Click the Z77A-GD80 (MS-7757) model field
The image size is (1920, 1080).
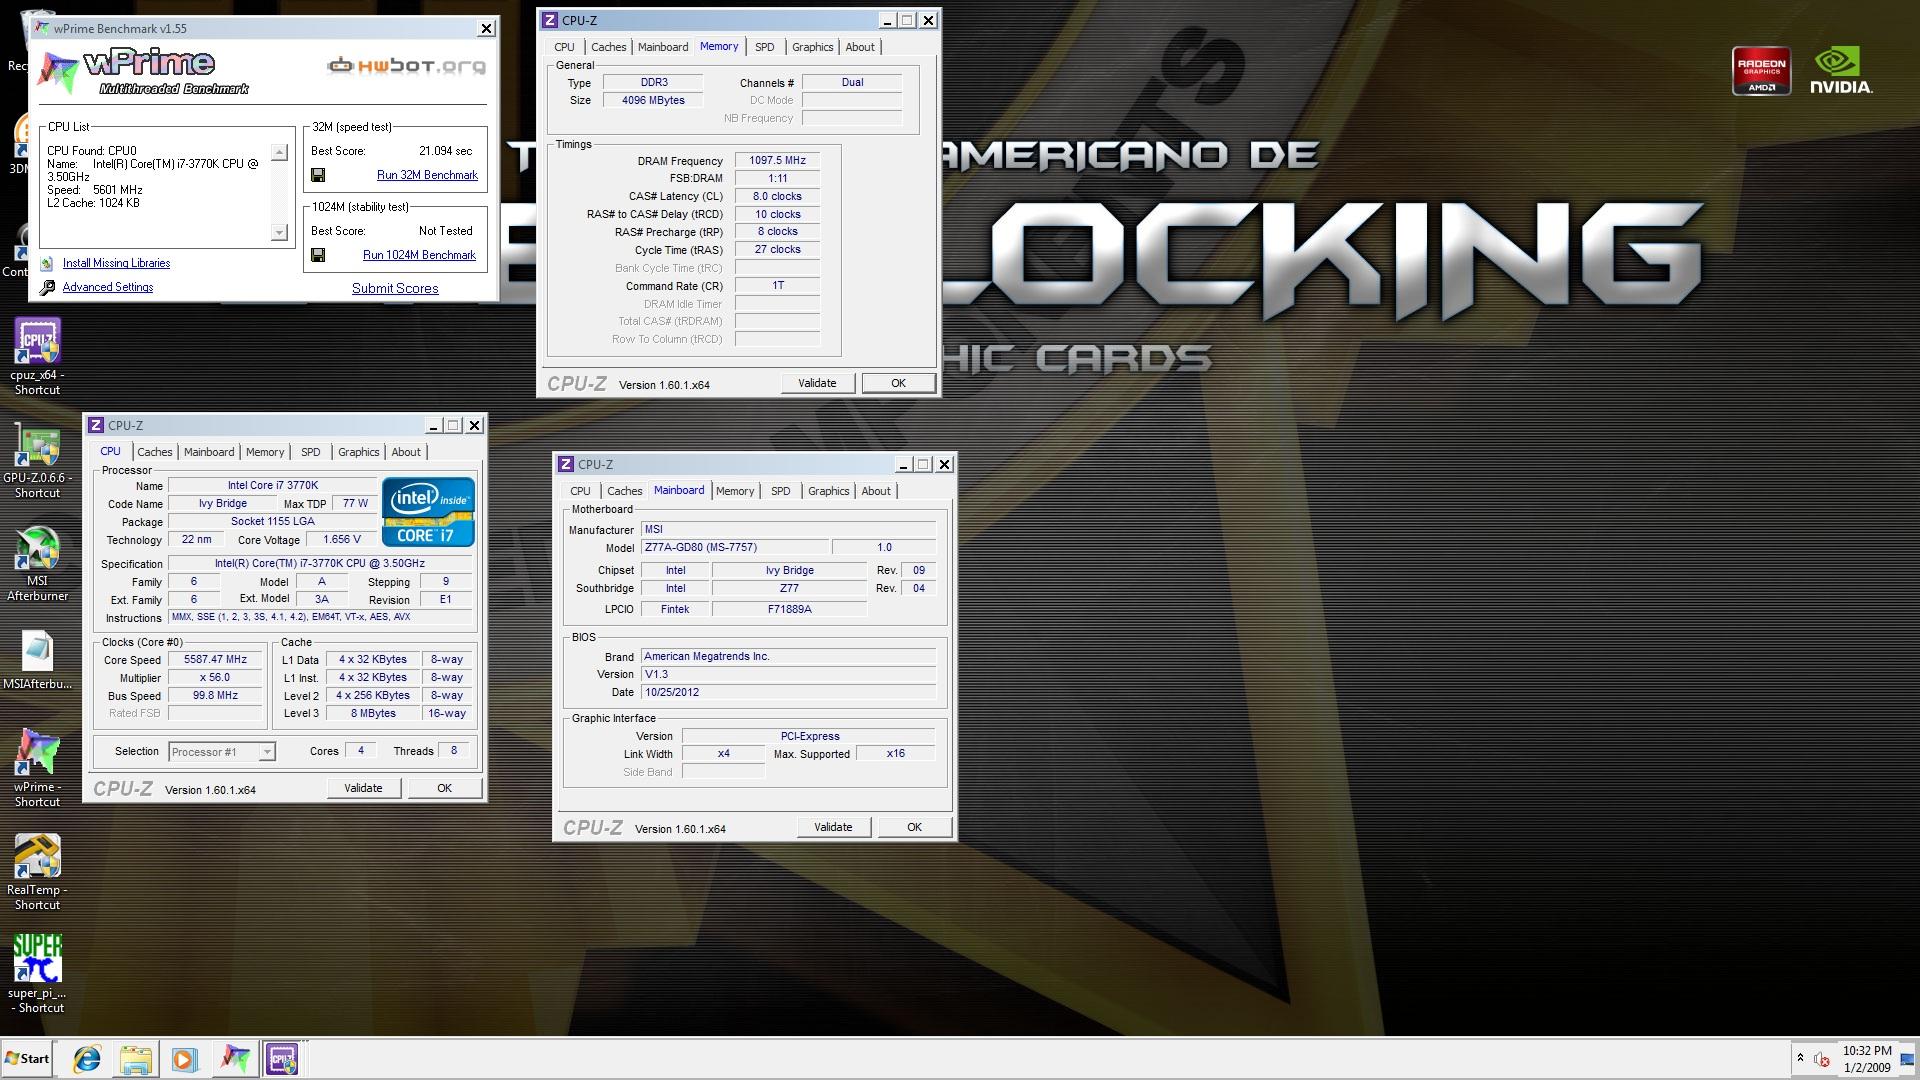point(735,548)
